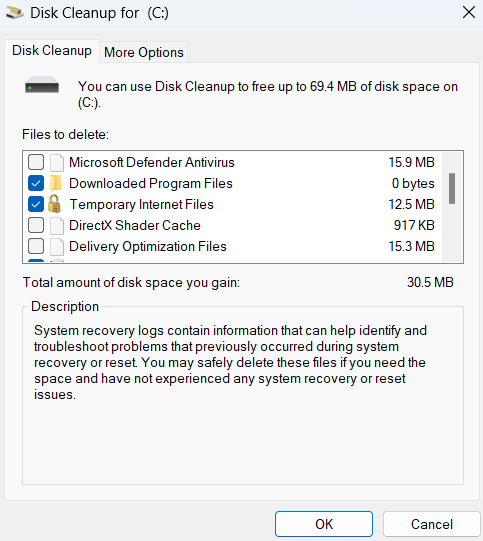Enable the DirectX Shader Cache checkbox
483x541 pixels.
click(36, 225)
